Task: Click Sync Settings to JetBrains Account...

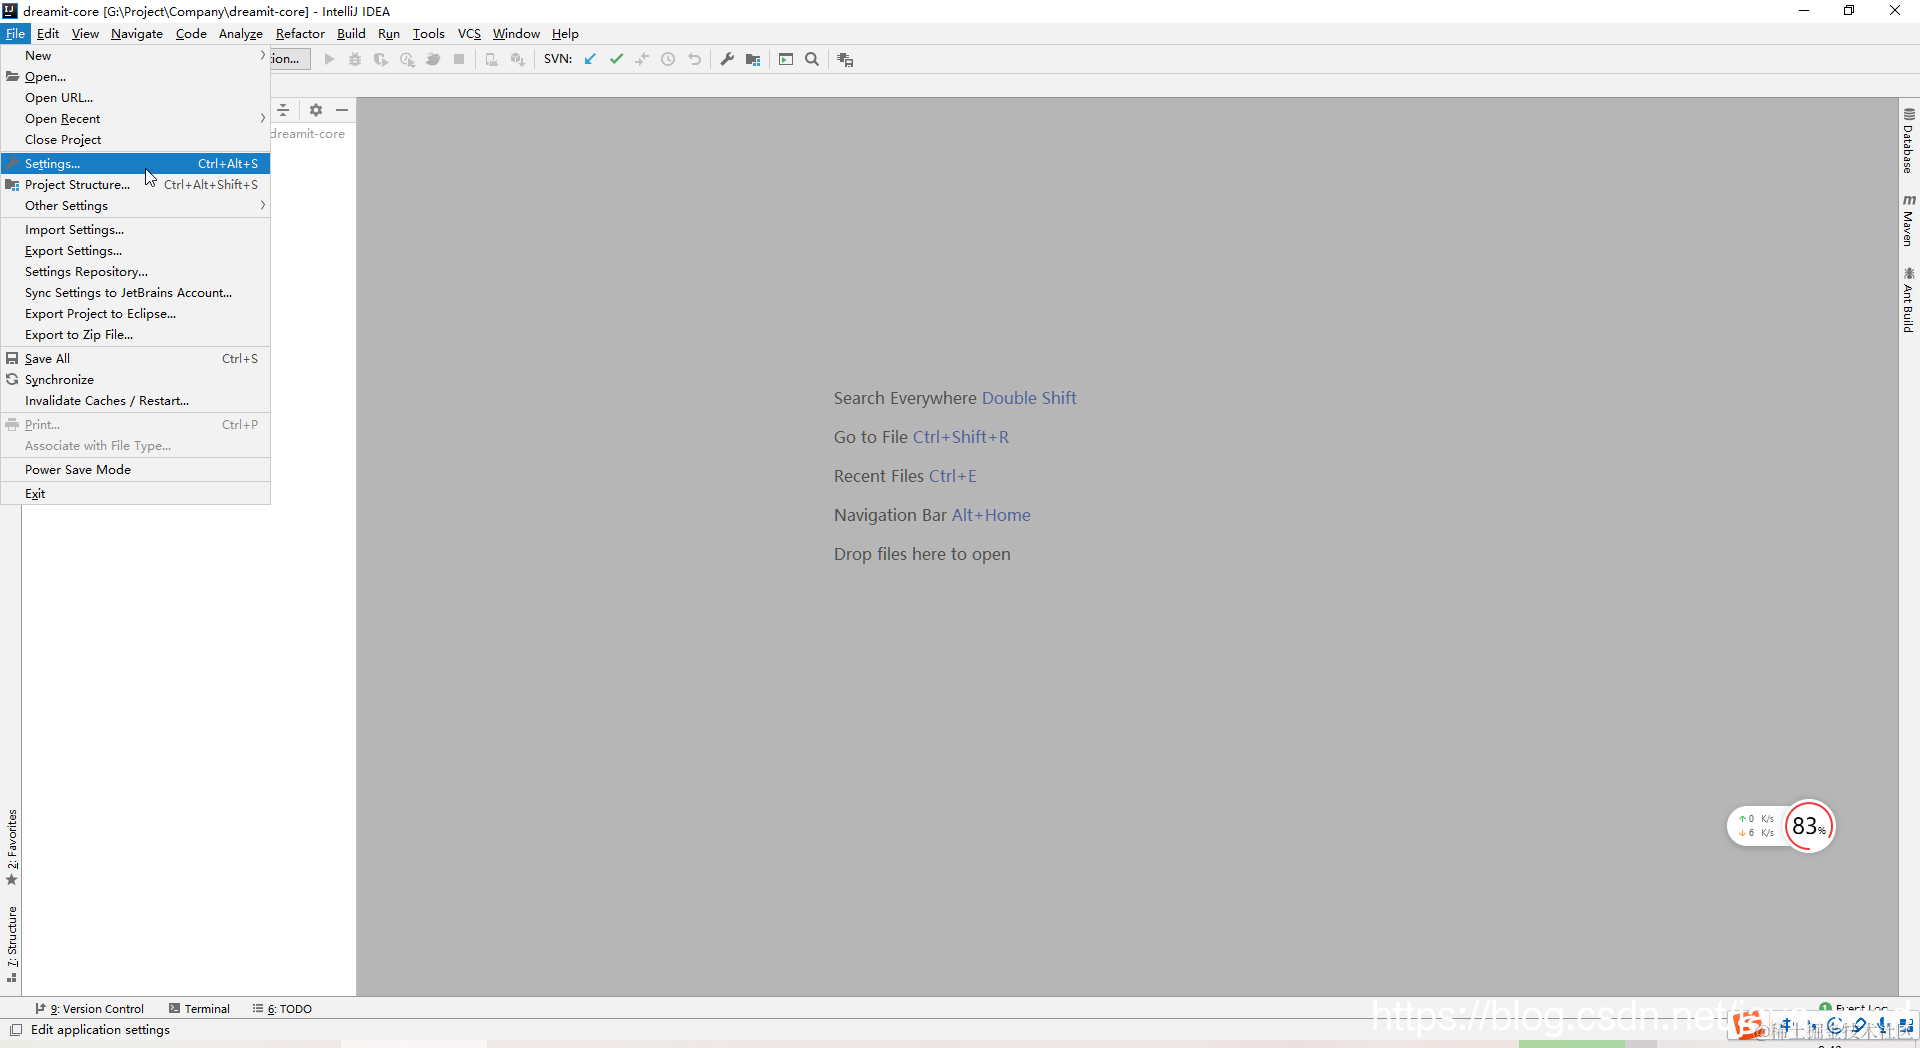Action: coord(136,293)
